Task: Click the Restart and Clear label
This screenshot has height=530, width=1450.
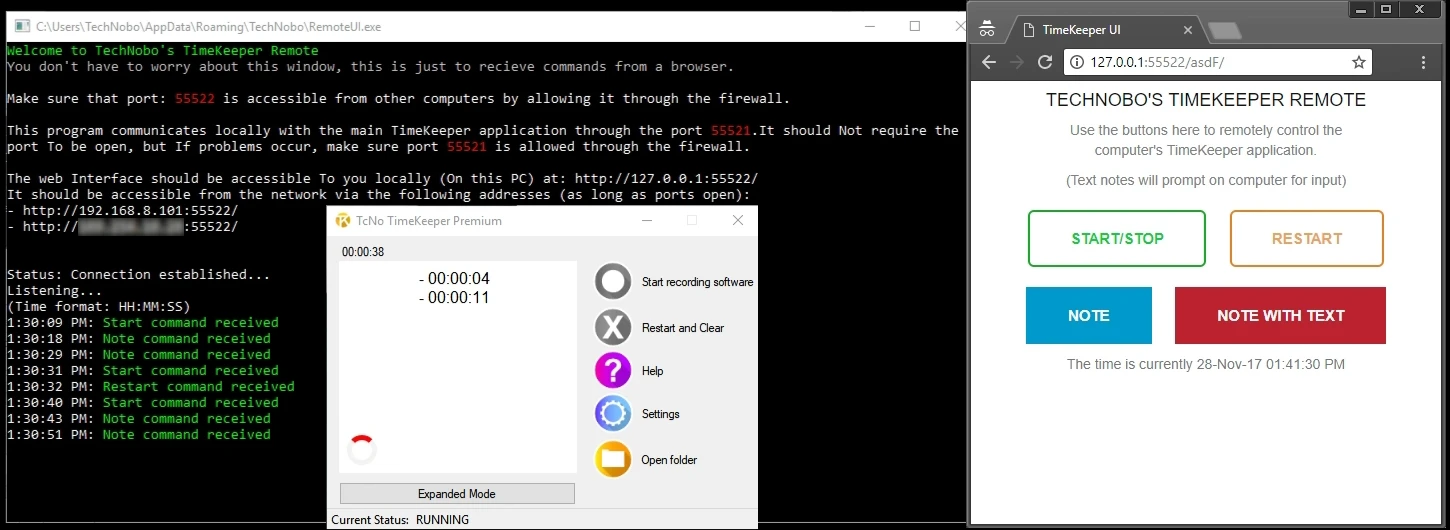Action: 683,328
